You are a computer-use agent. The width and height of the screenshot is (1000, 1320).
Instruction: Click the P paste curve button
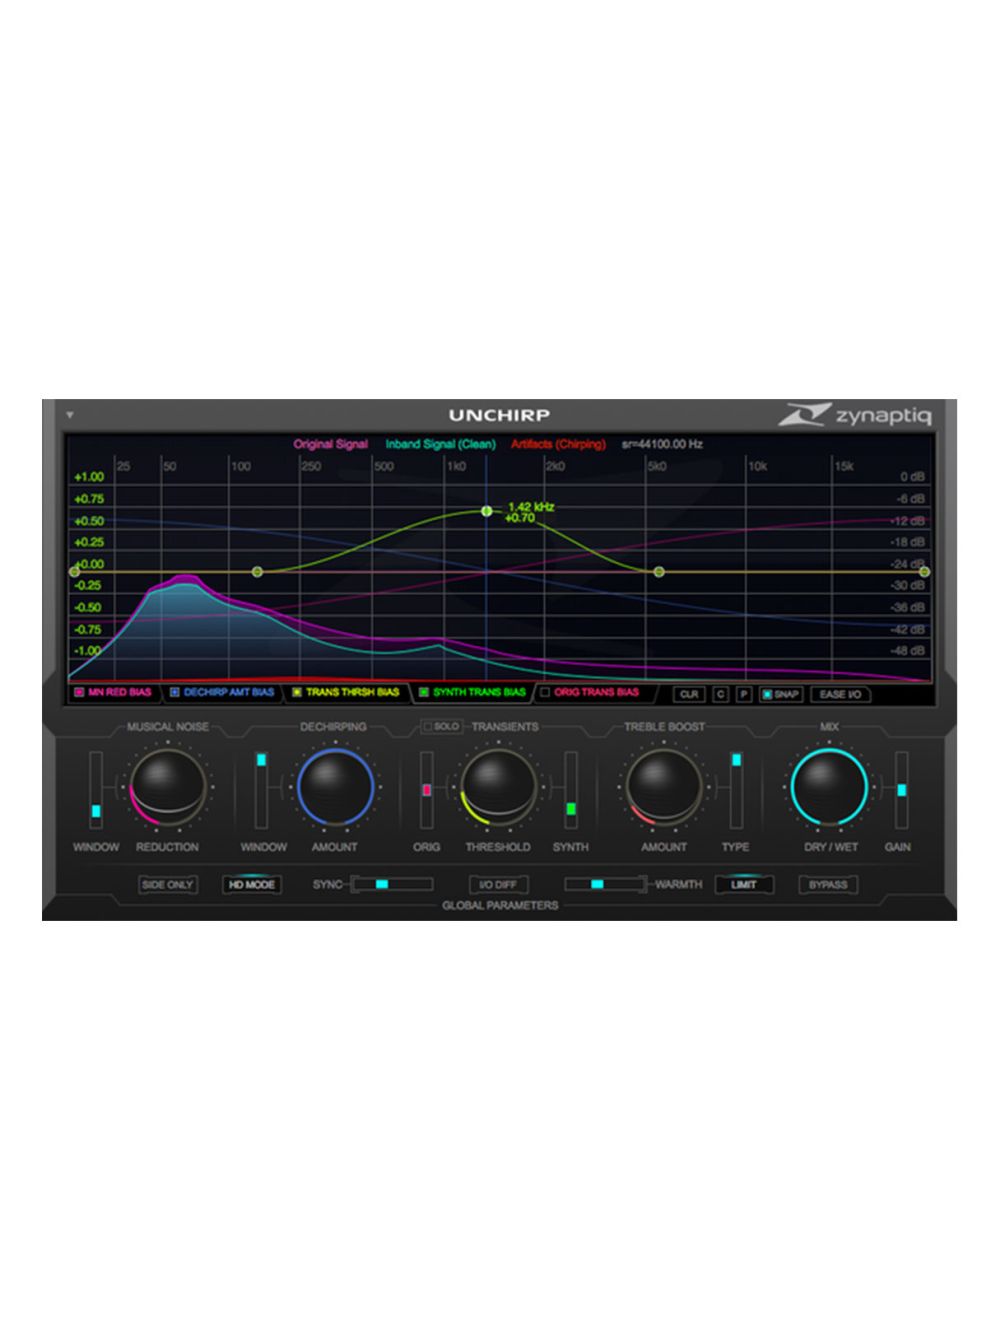point(744,694)
